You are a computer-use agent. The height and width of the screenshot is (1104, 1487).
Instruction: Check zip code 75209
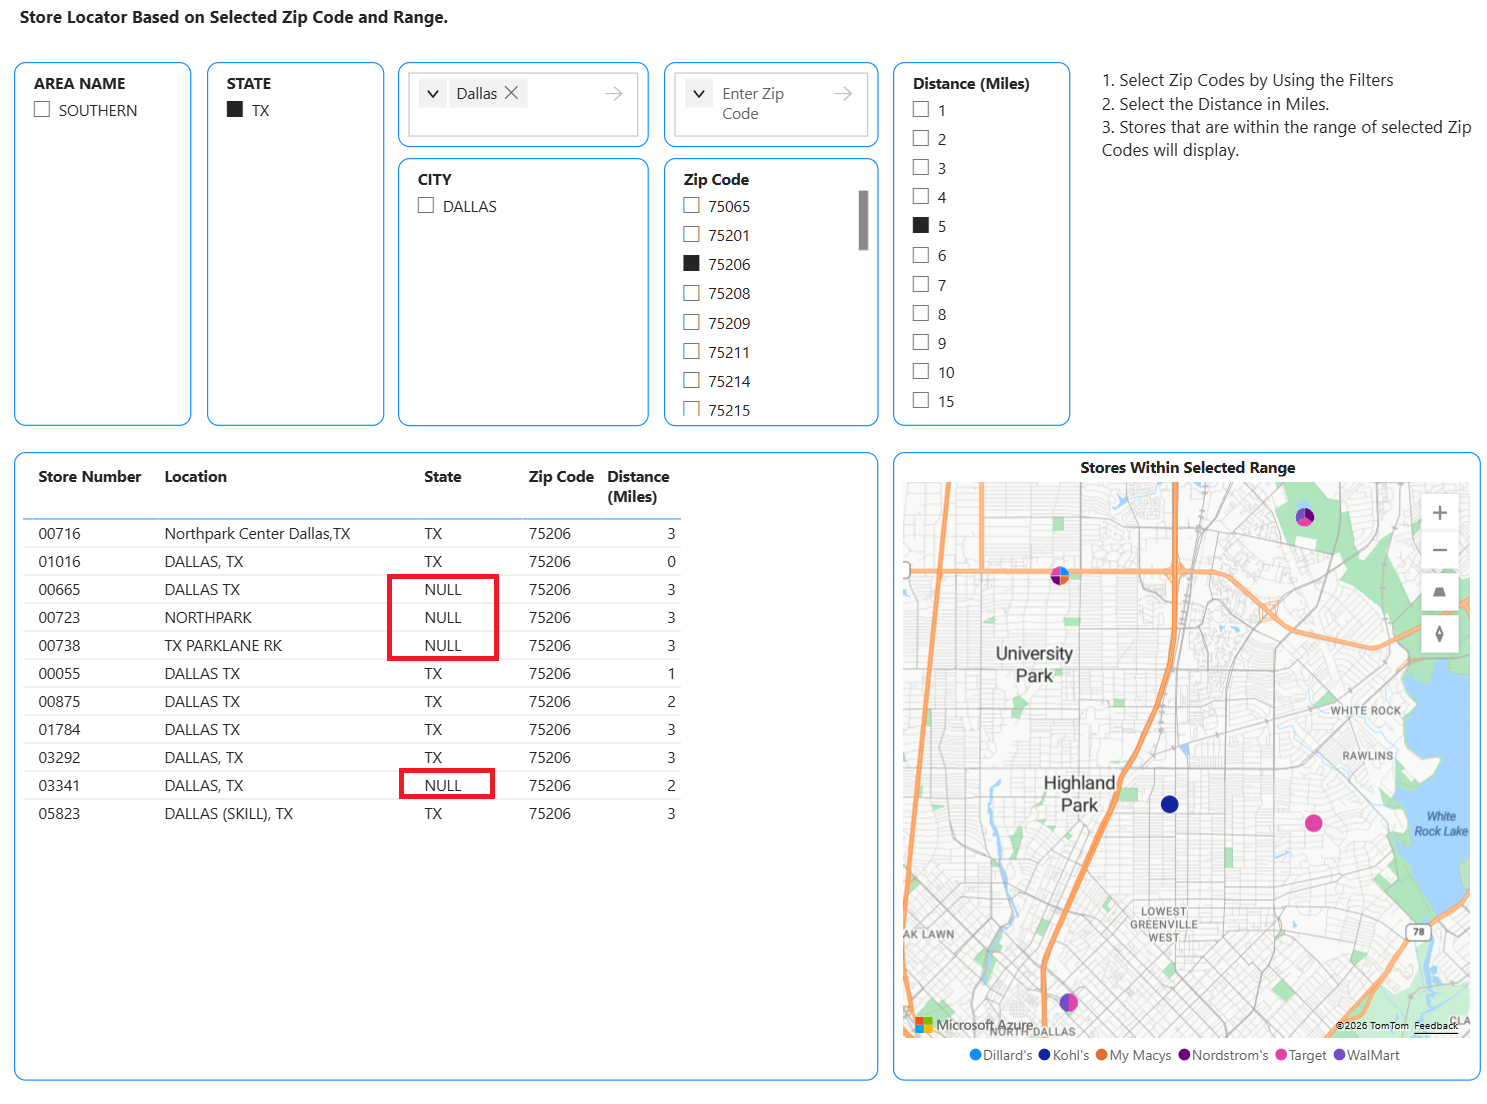pyautogui.click(x=691, y=322)
